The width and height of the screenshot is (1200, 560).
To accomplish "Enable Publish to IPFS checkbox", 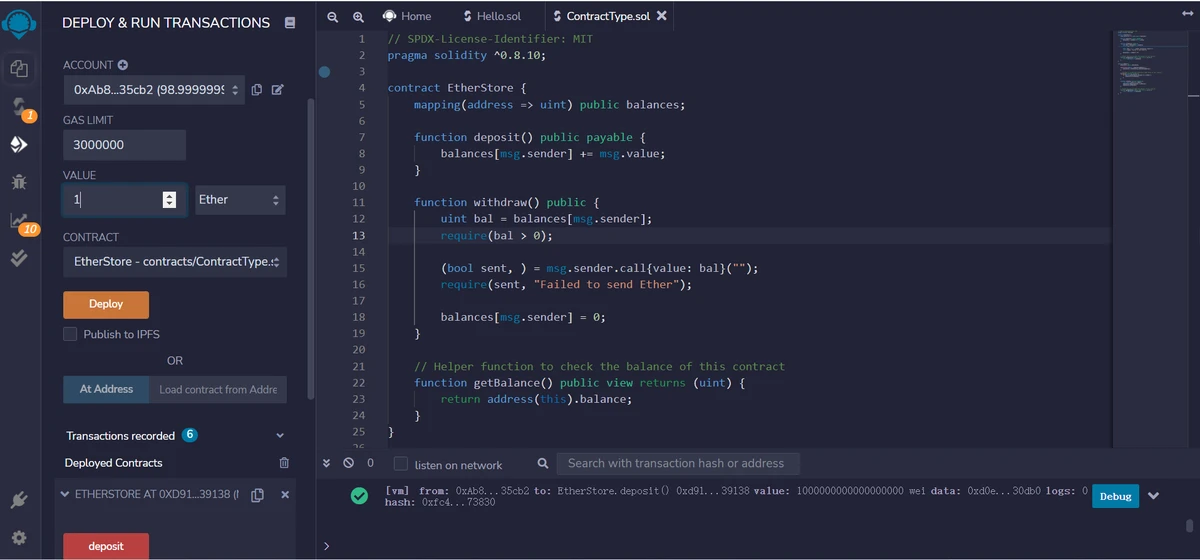I will 70,334.
